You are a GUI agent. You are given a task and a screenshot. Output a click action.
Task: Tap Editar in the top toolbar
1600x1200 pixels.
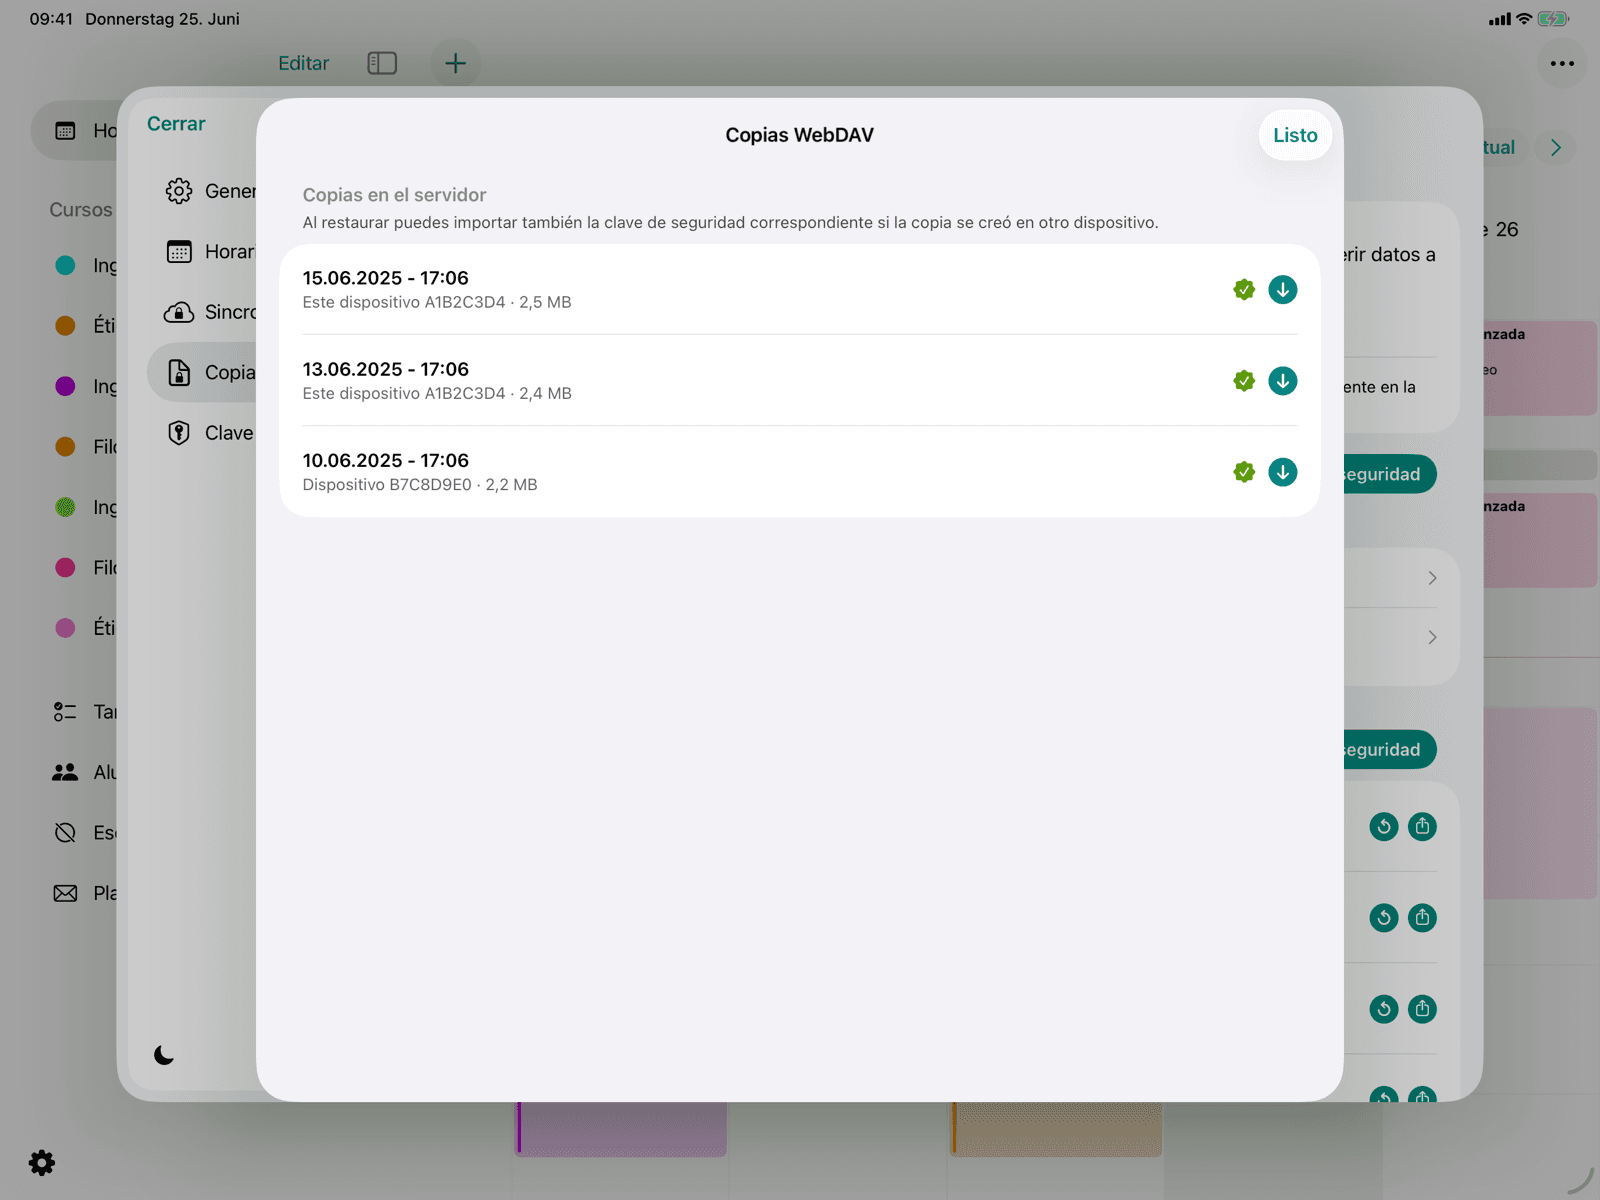[303, 63]
